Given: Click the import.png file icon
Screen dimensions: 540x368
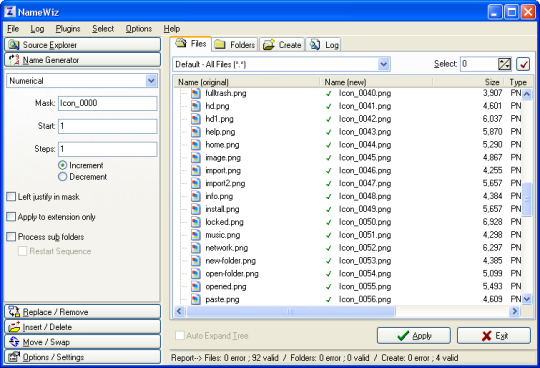Looking at the screenshot, I should 196,170.
